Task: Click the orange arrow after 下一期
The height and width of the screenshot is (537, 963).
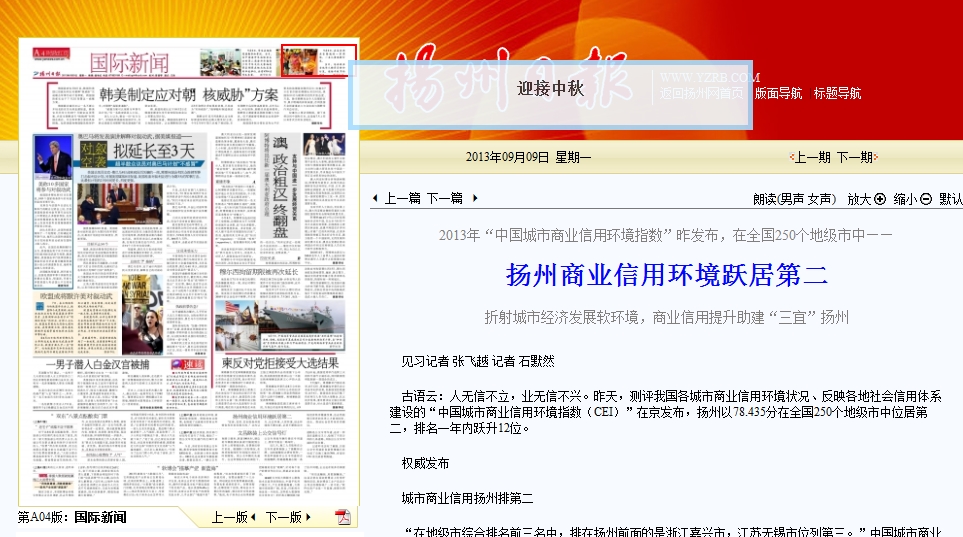Action: click(x=876, y=157)
